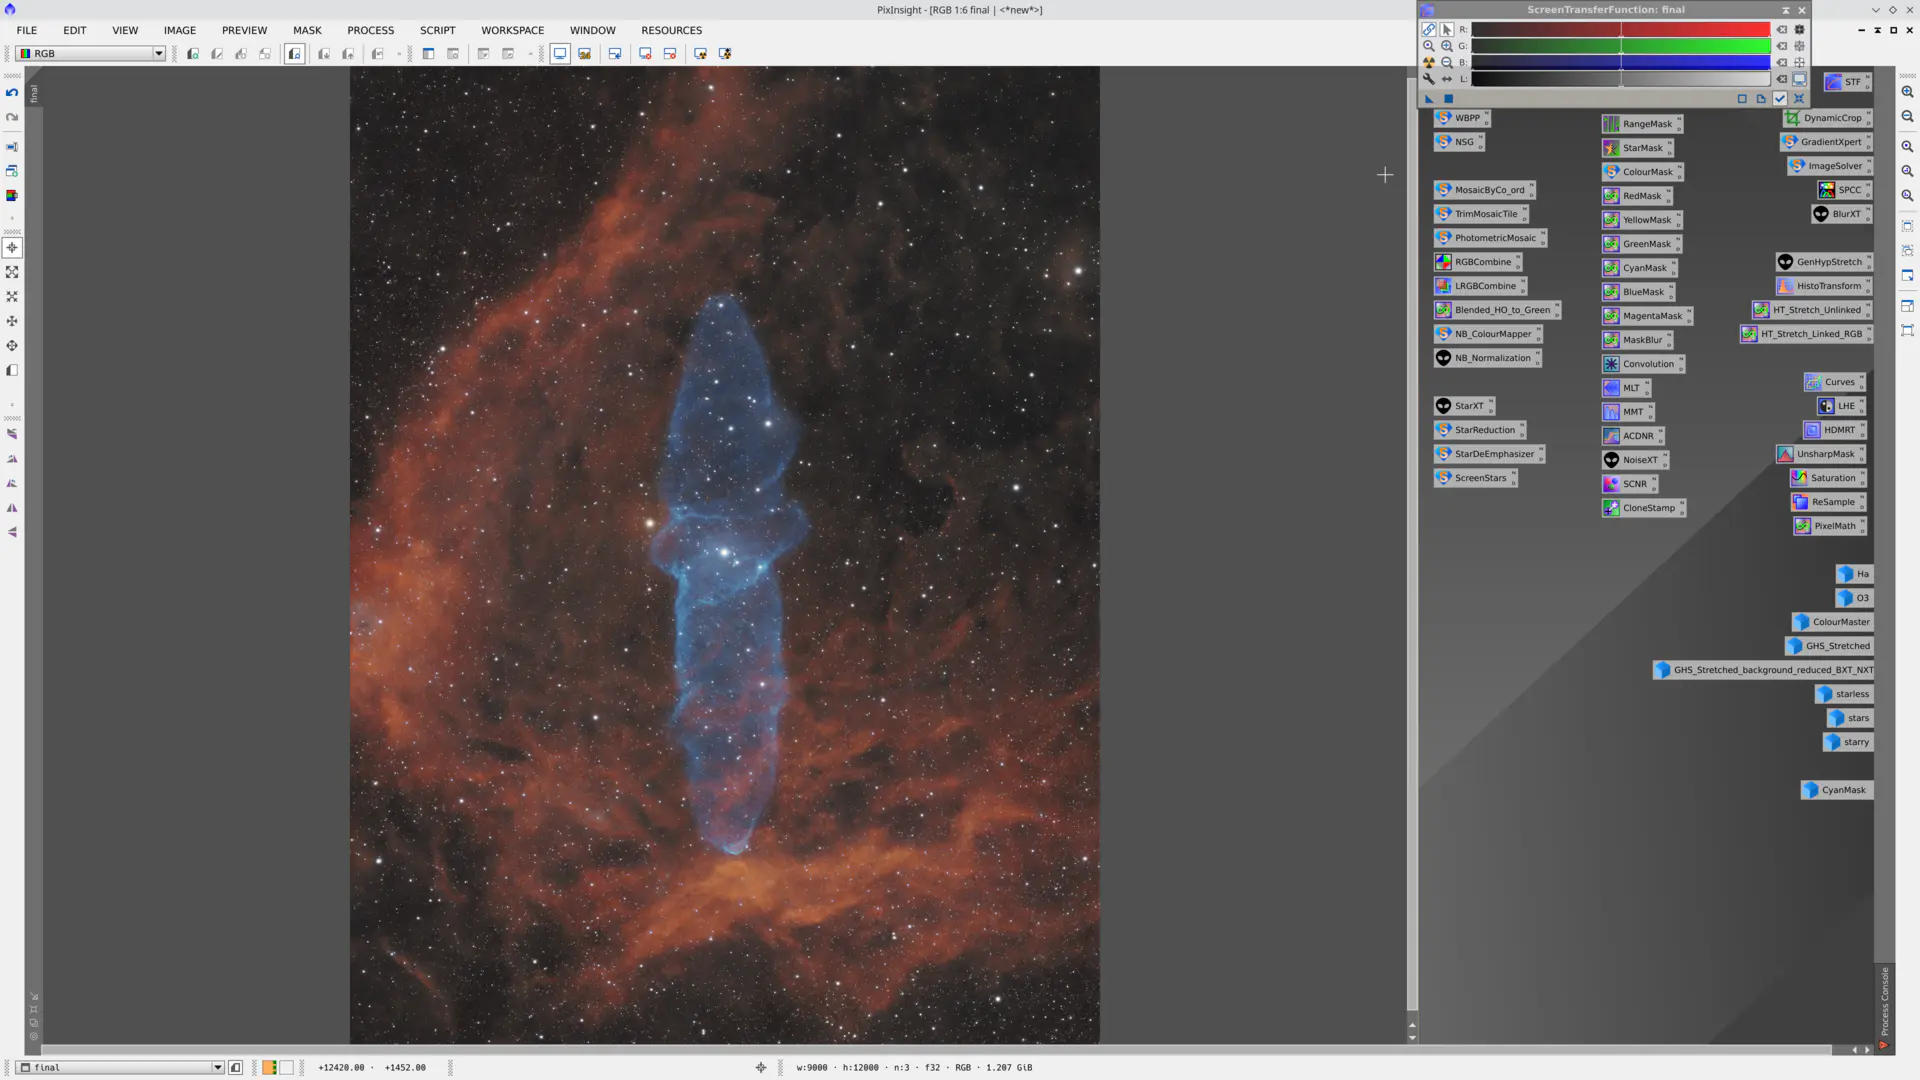Open the image selector dropdown showing final
This screenshot has width=1920, height=1080.
pyautogui.click(x=218, y=1067)
